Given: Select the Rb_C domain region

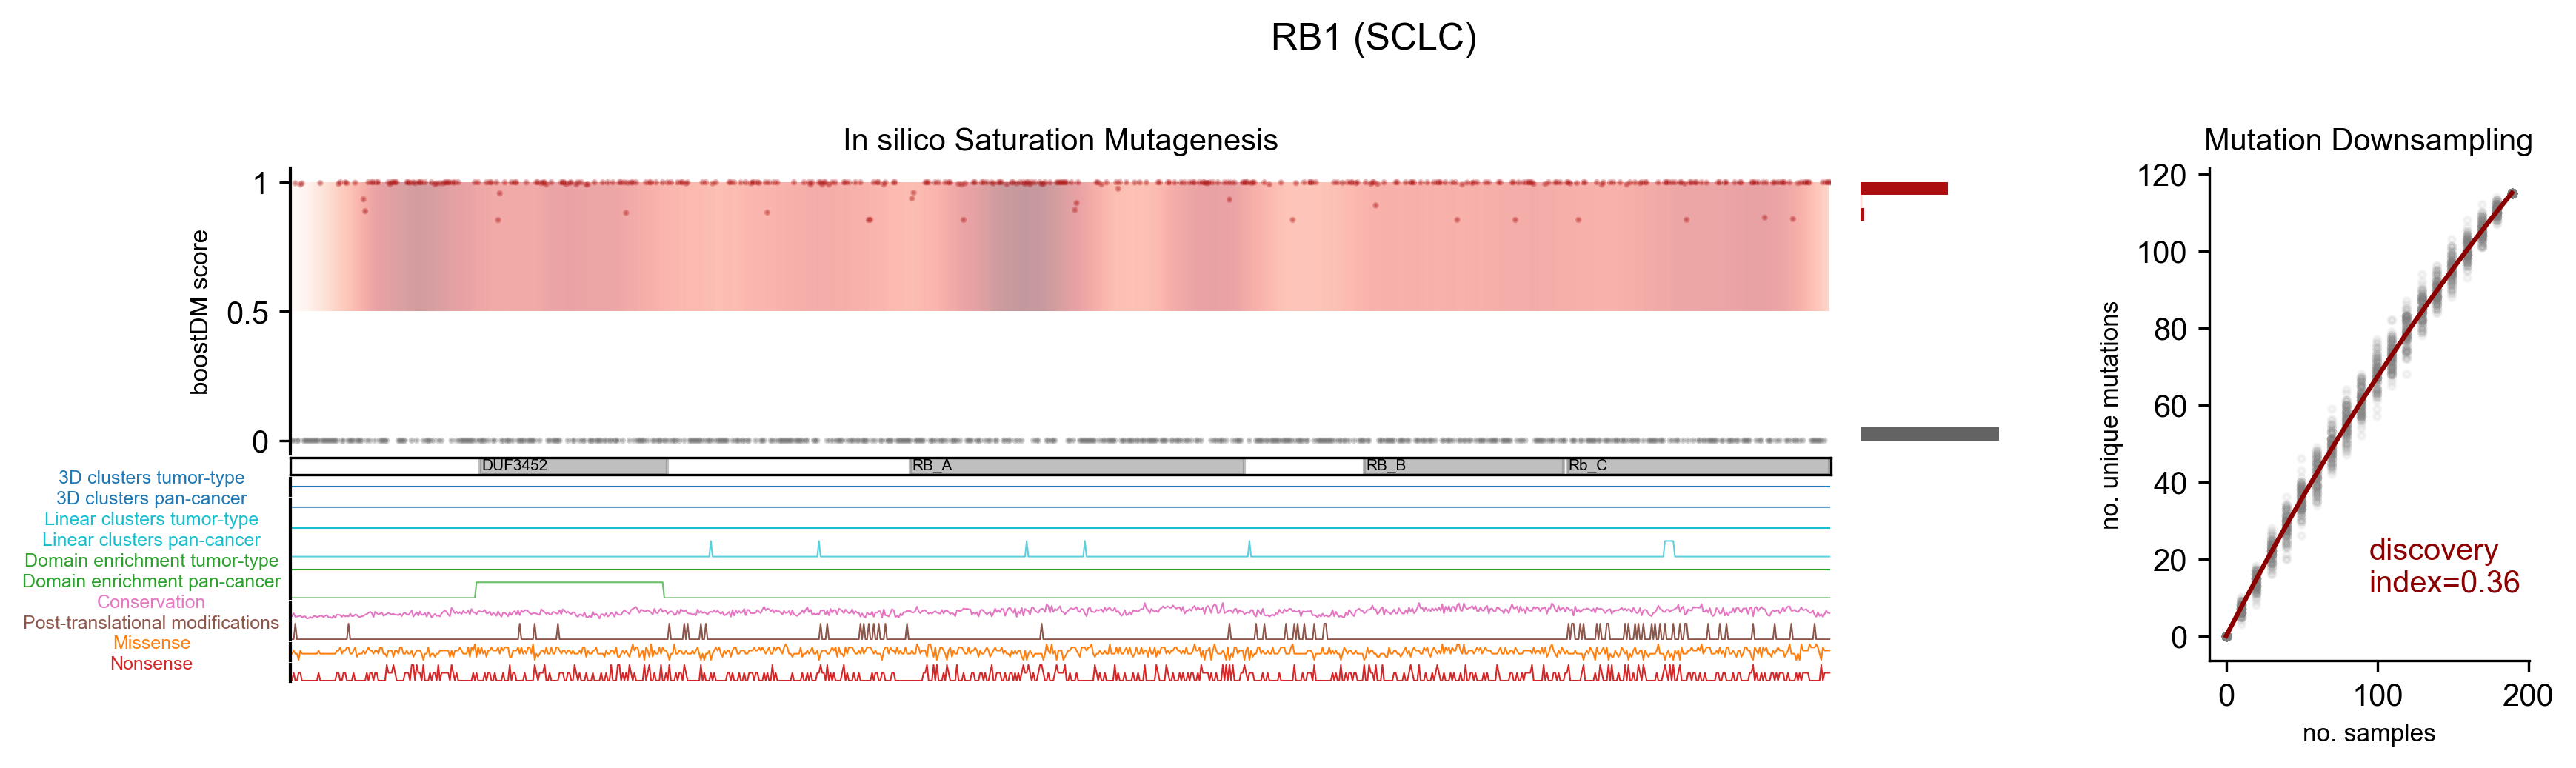Looking at the screenshot, I should point(1696,466).
